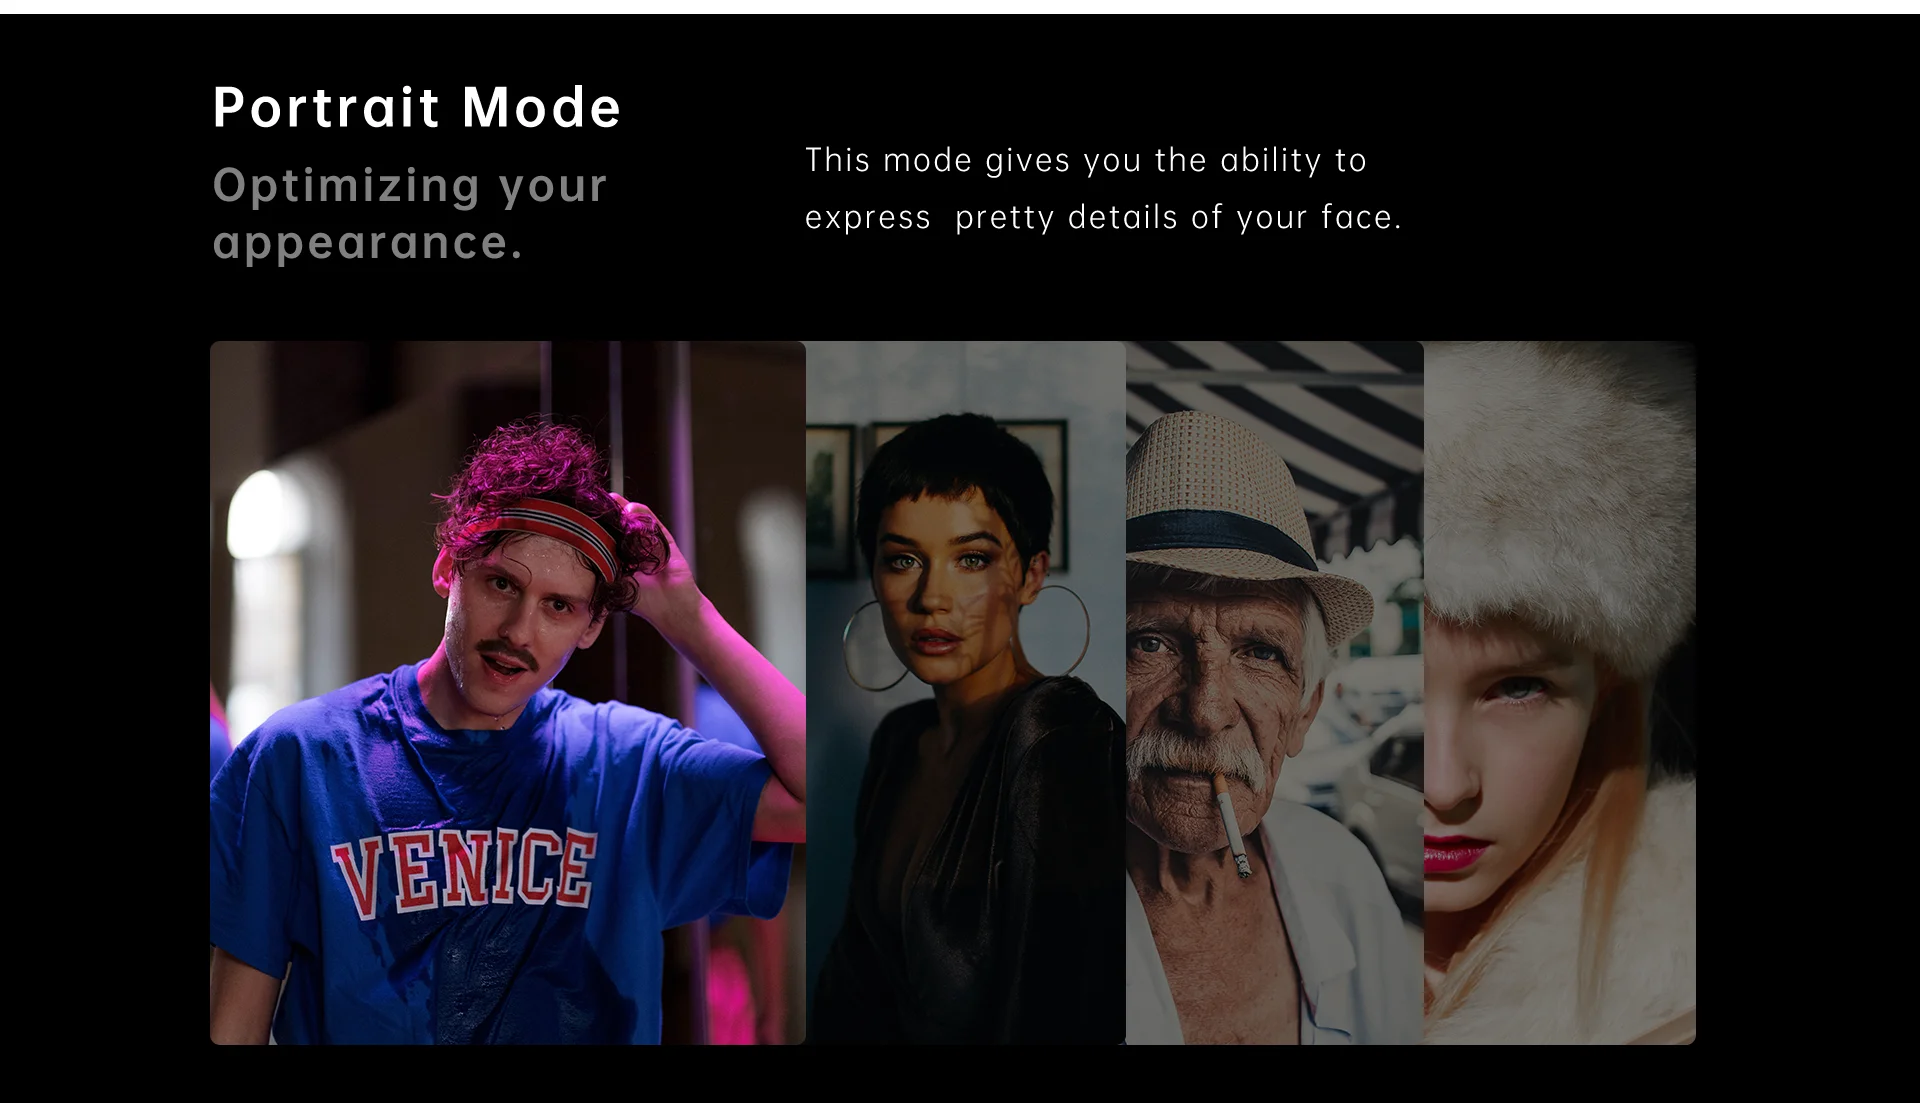Select the portrait with large hoop earrings

(x=966, y=693)
